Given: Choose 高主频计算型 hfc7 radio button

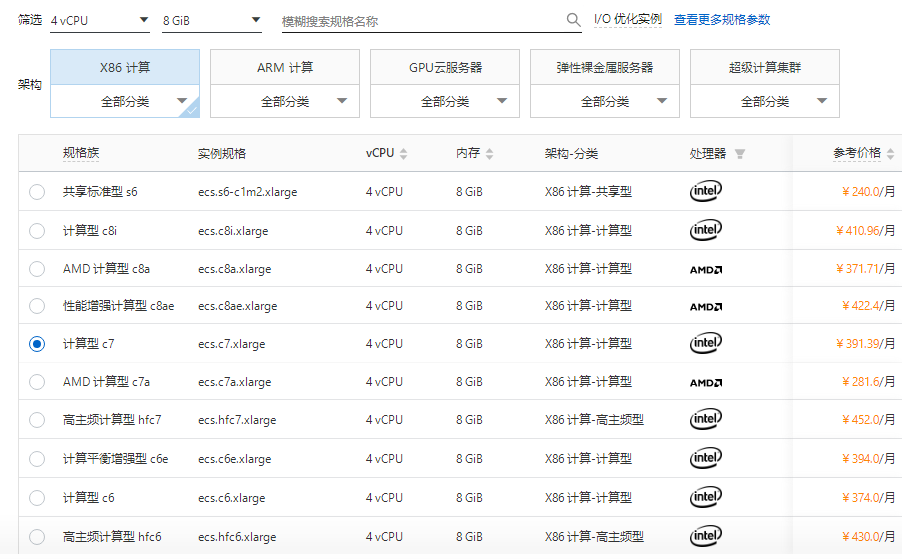Looking at the screenshot, I should coord(37,420).
